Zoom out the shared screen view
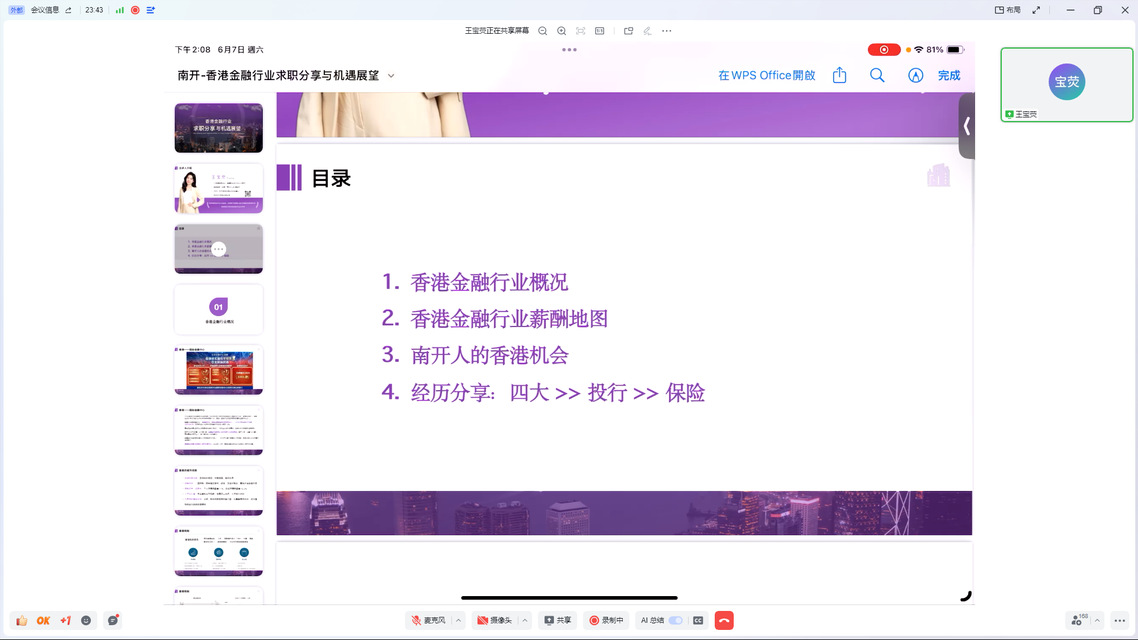The image size is (1138, 640). [x=543, y=31]
